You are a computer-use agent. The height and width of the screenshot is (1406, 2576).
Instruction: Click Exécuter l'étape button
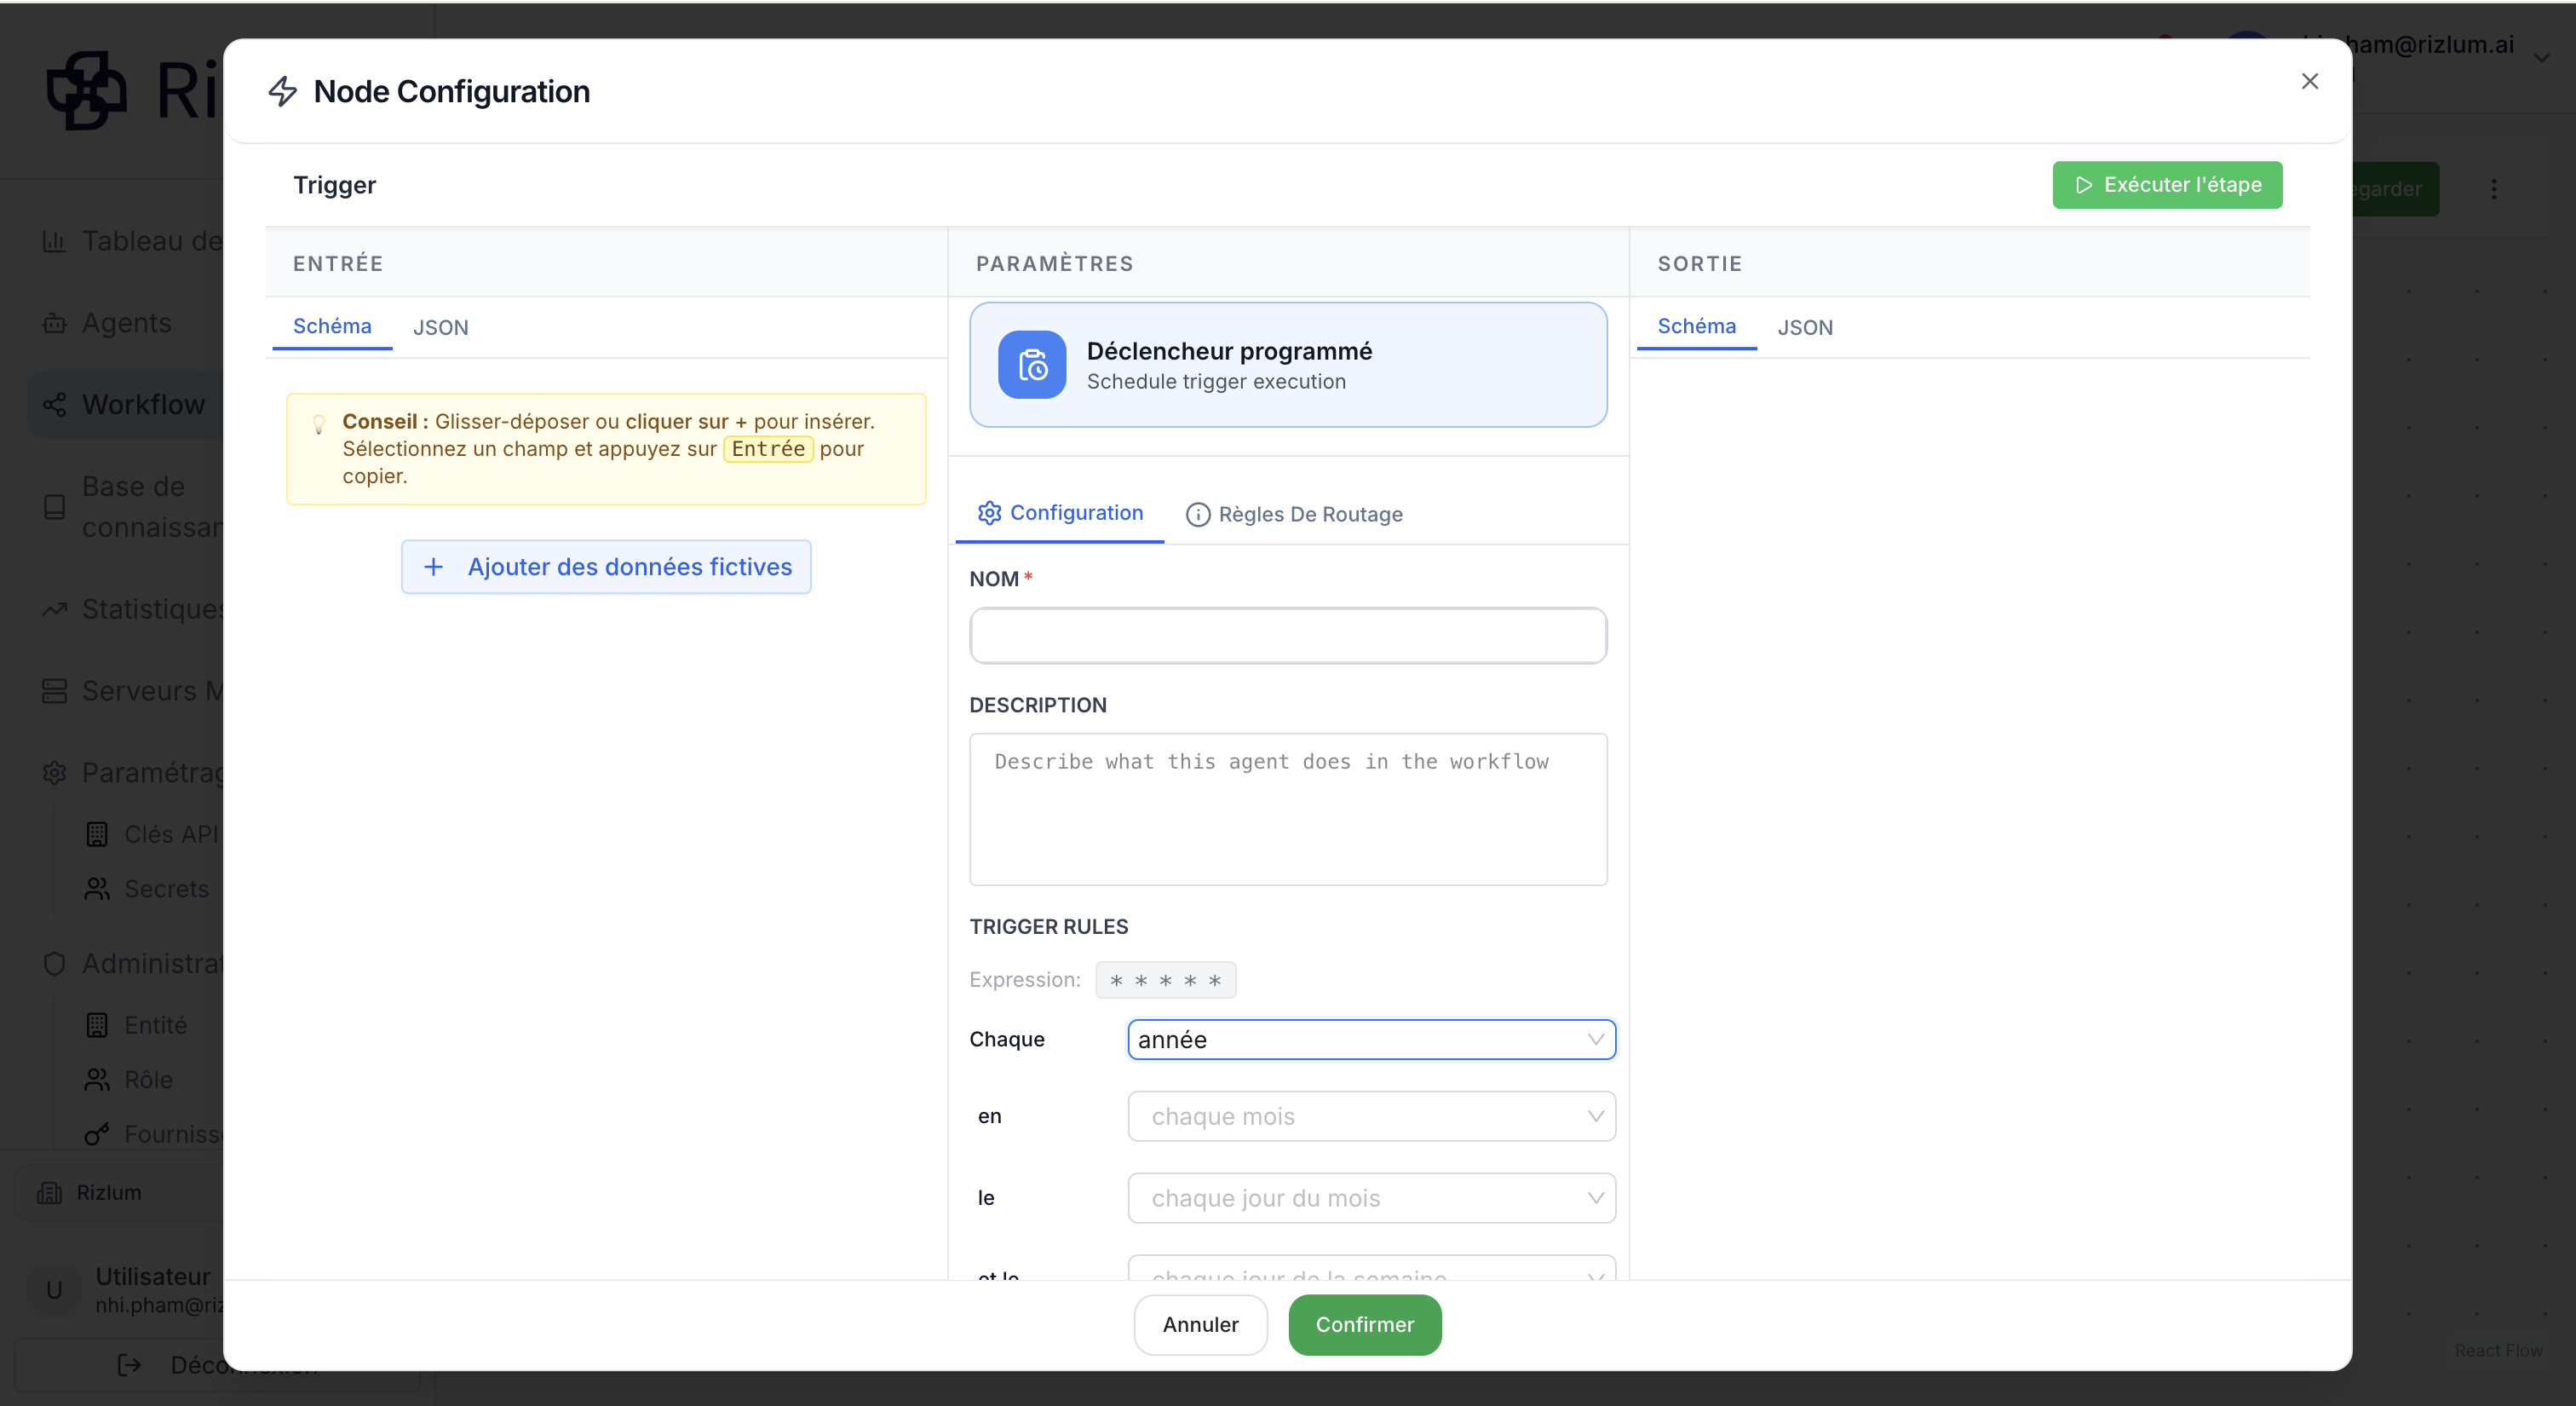tap(2167, 185)
